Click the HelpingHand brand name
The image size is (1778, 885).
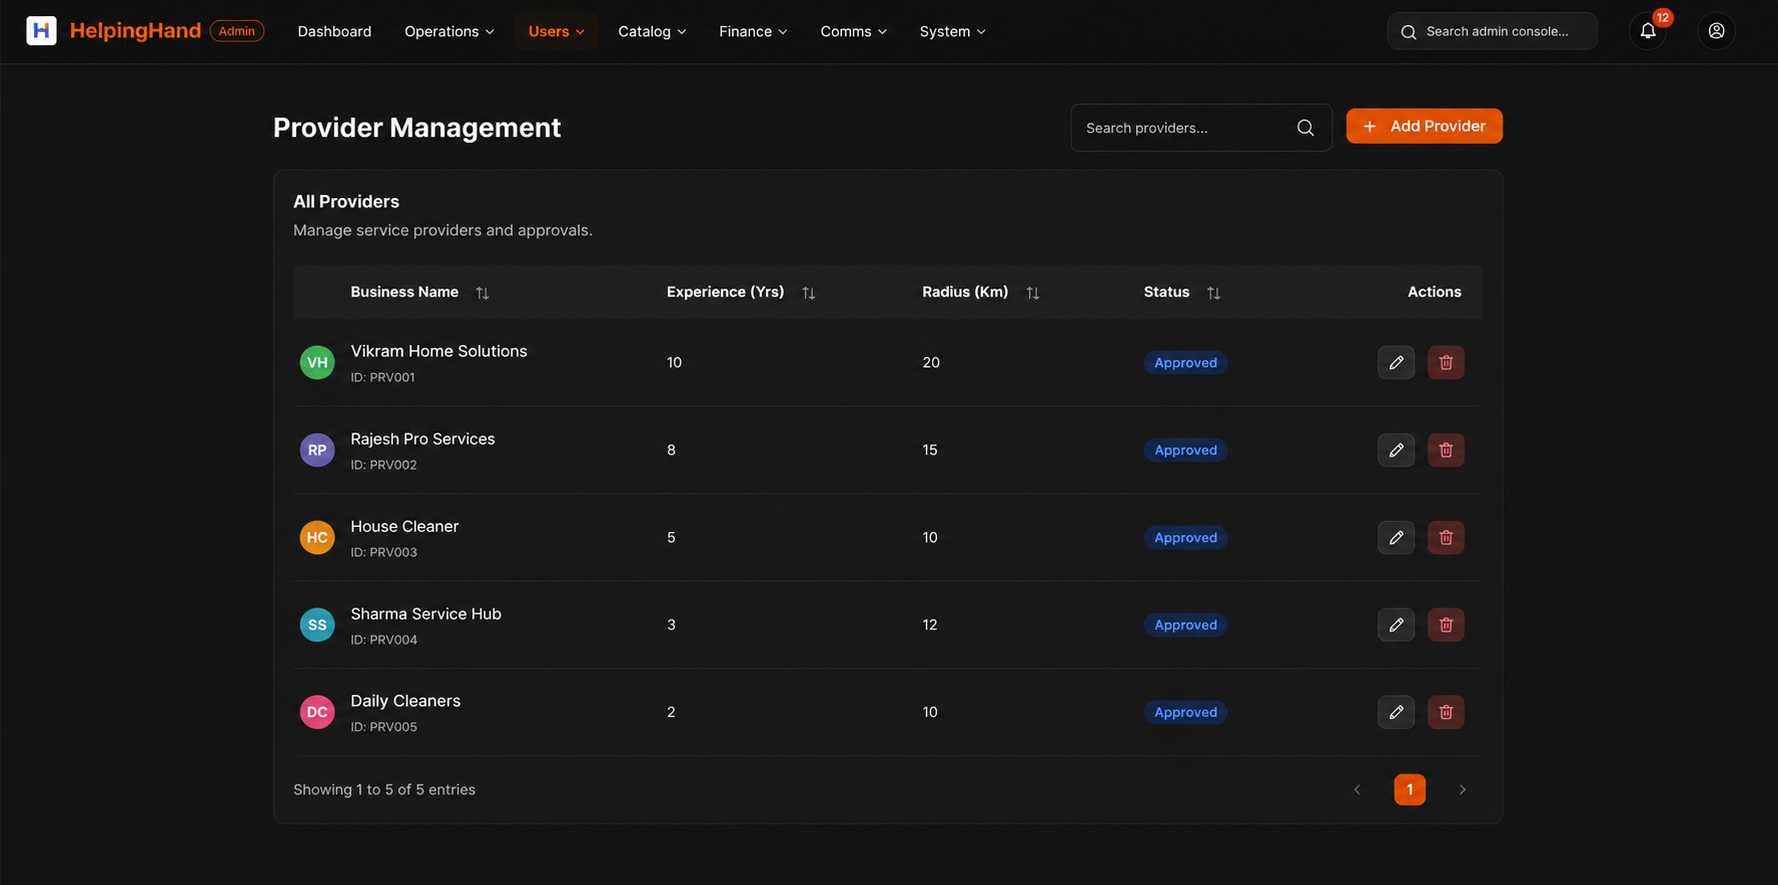pos(135,31)
